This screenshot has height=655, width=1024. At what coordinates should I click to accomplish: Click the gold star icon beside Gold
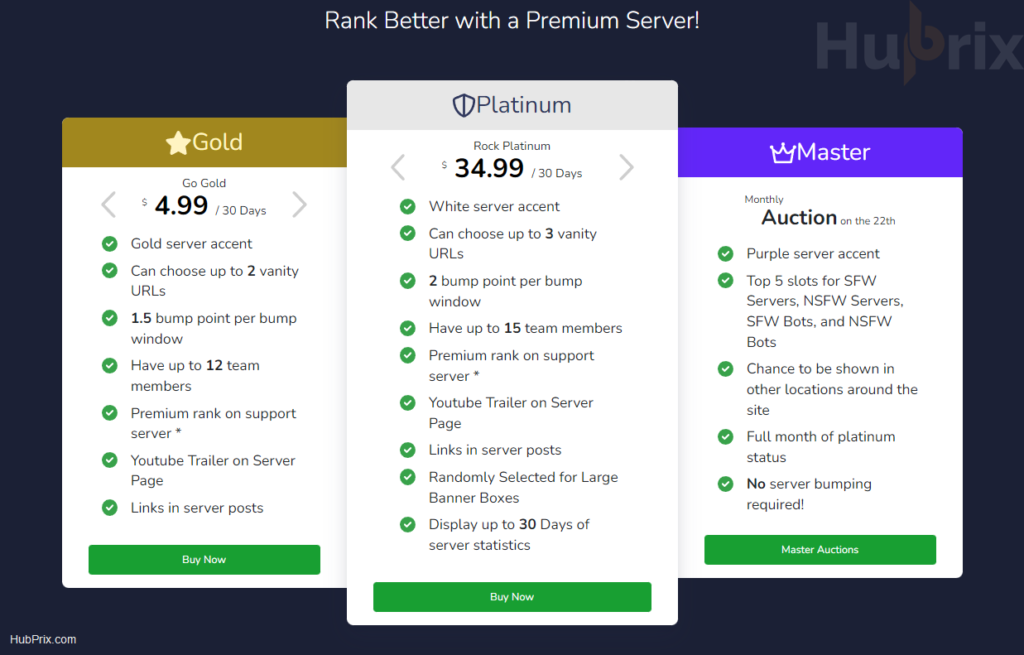[x=178, y=142]
